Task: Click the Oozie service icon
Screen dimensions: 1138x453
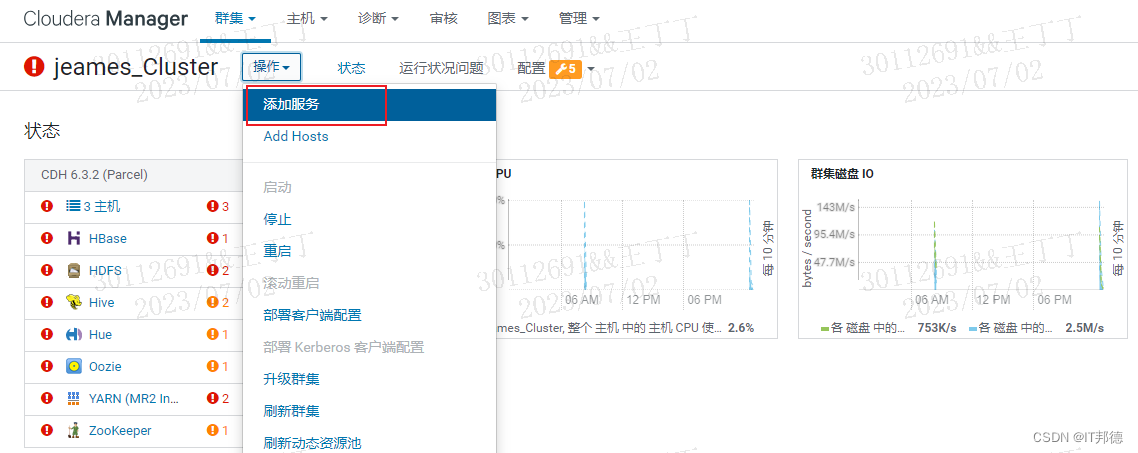Action: 73,367
